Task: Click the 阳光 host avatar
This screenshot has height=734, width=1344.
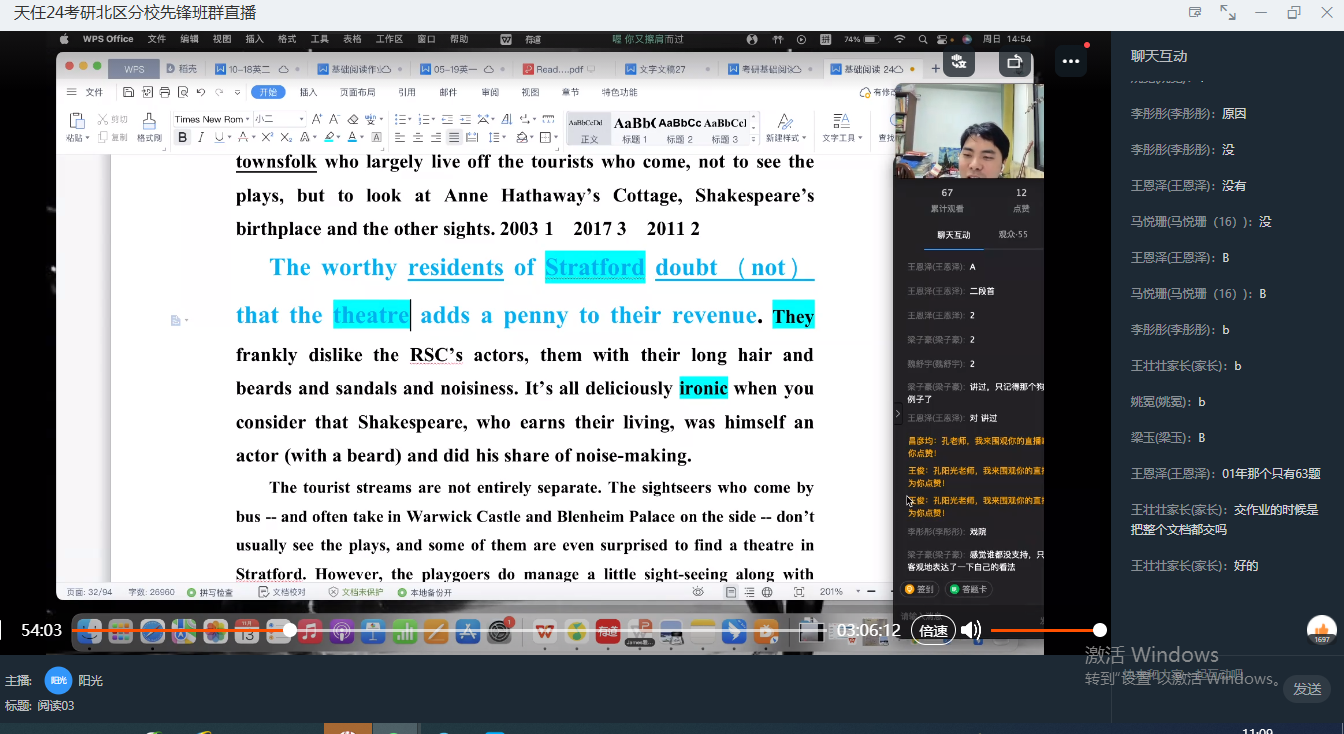Action: pyautogui.click(x=58, y=680)
